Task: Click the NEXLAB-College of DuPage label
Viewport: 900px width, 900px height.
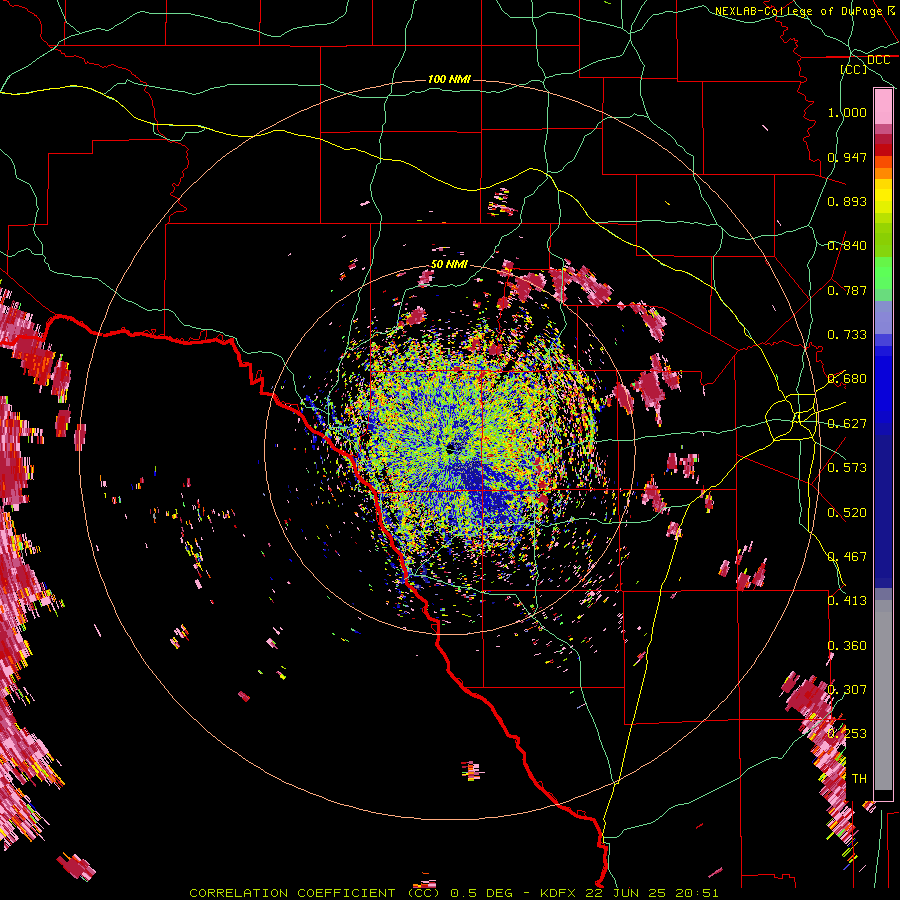Action: [x=800, y=11]
